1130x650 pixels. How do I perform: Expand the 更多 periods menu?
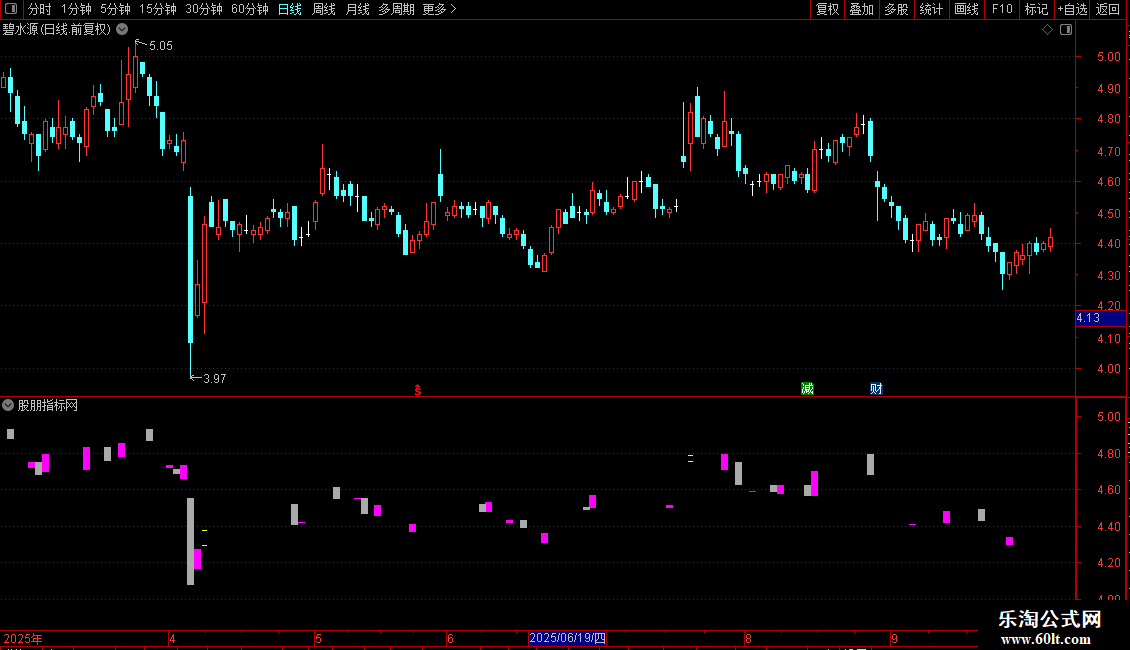click(x=439, y=9)
